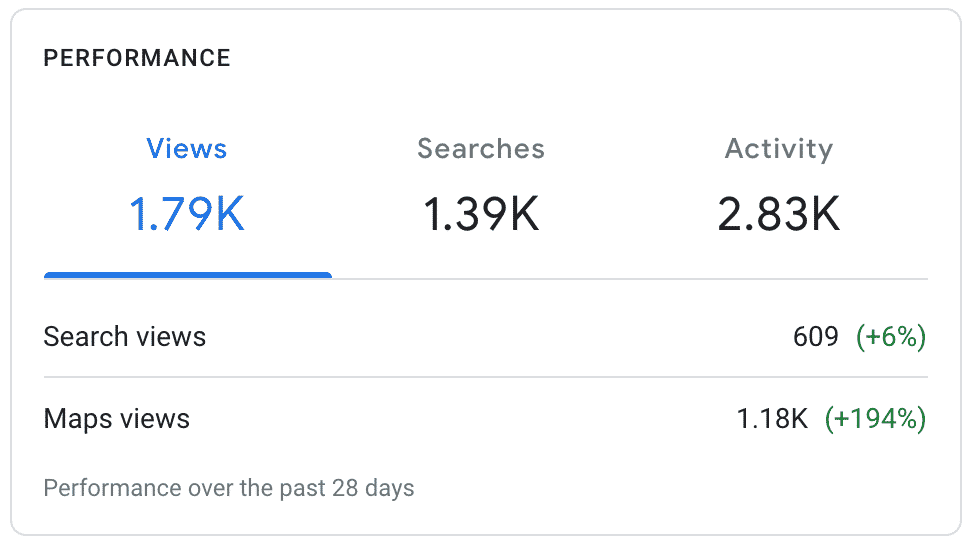Click the 1.79K views total
Viewport: 970px width, 544px height.
187,214
